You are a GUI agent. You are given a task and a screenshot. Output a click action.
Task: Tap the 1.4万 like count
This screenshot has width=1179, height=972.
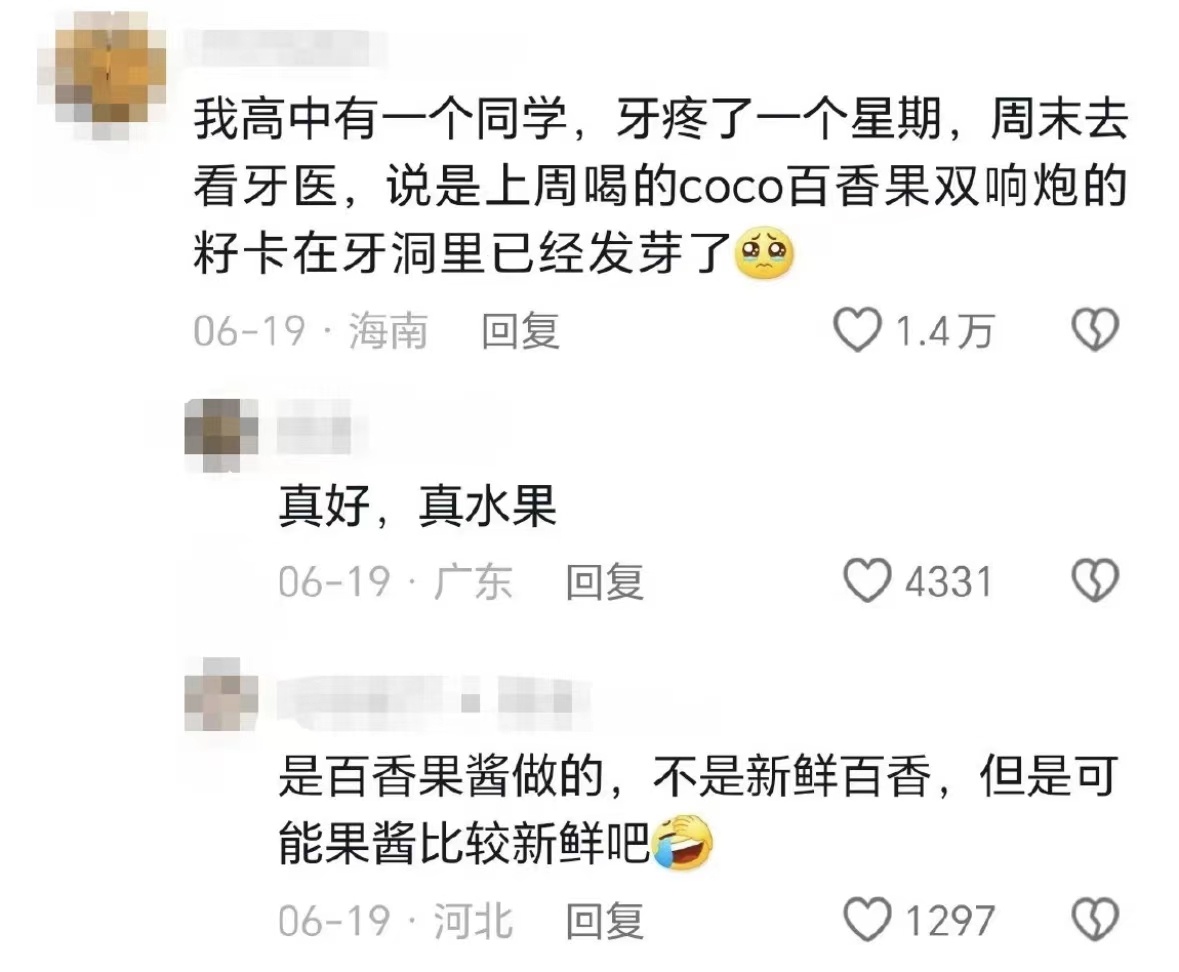(945, 331)
